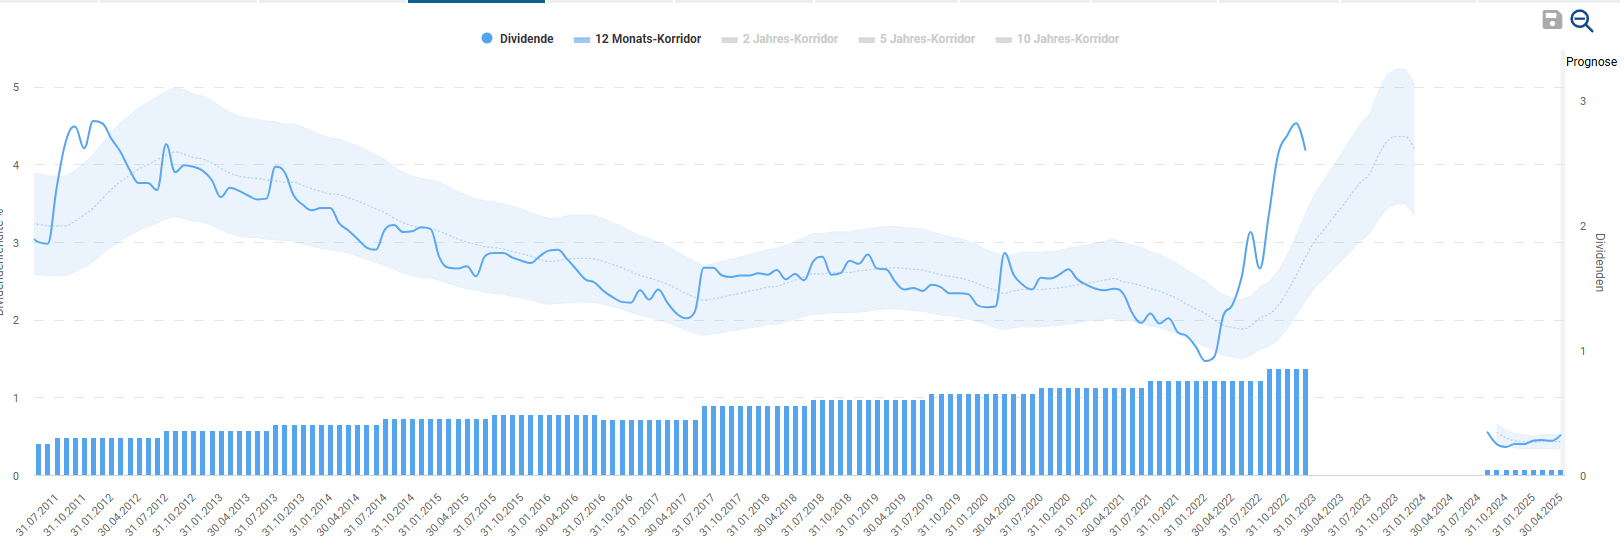
Task: Click the save chart disk icon
Action: tap(1552, 20)
